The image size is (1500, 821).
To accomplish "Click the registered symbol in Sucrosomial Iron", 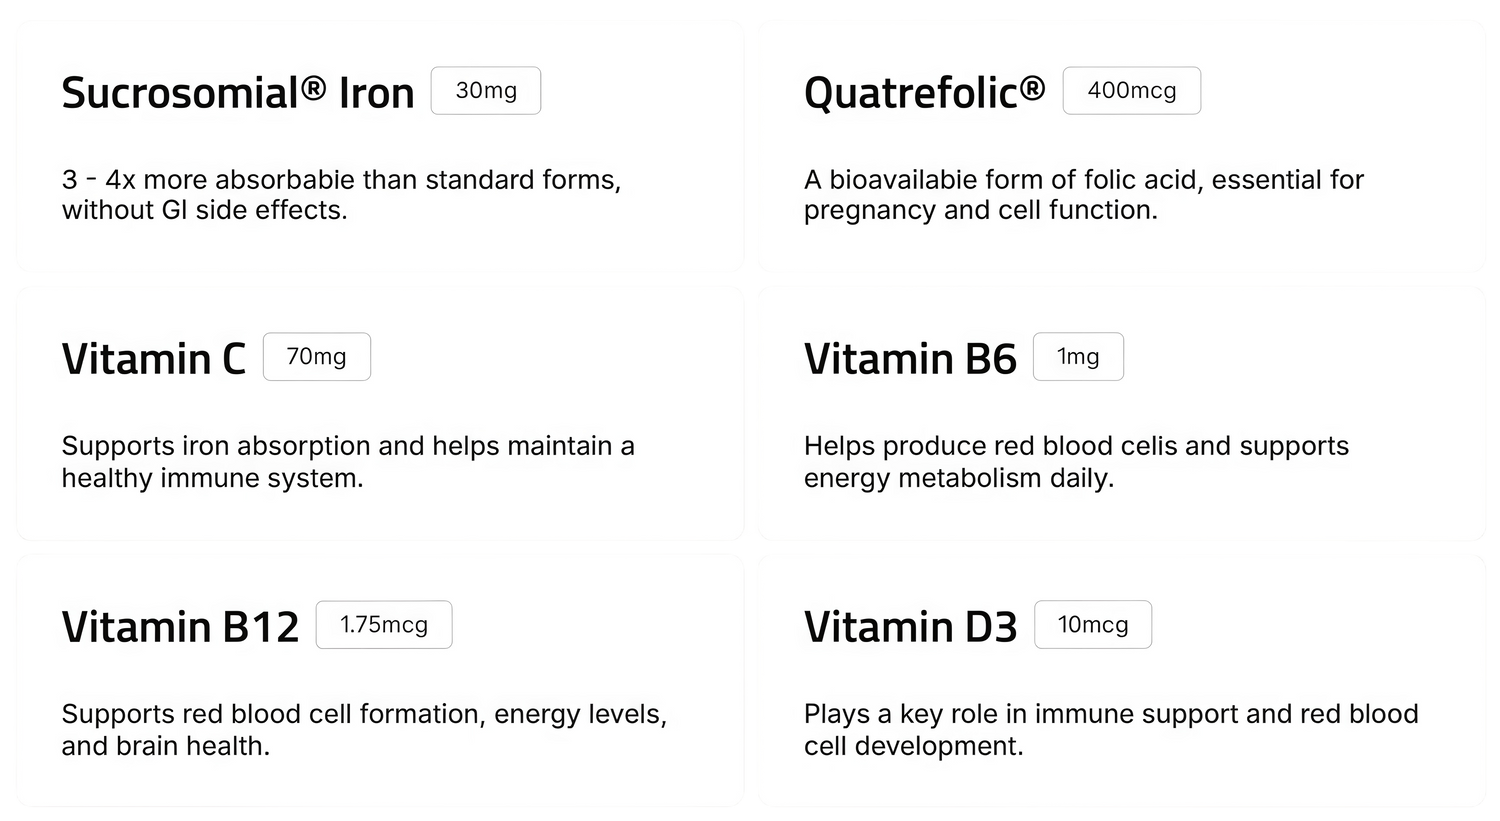I will (x=313, y=85).
